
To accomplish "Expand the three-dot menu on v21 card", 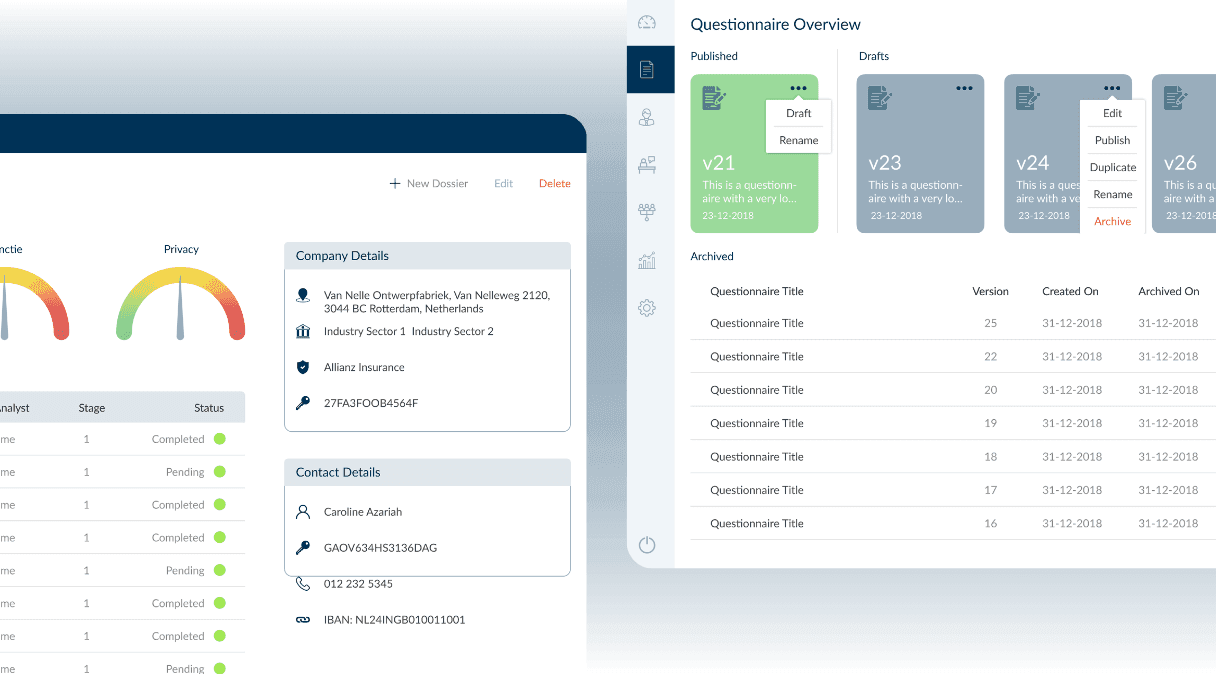I will 798,88.
